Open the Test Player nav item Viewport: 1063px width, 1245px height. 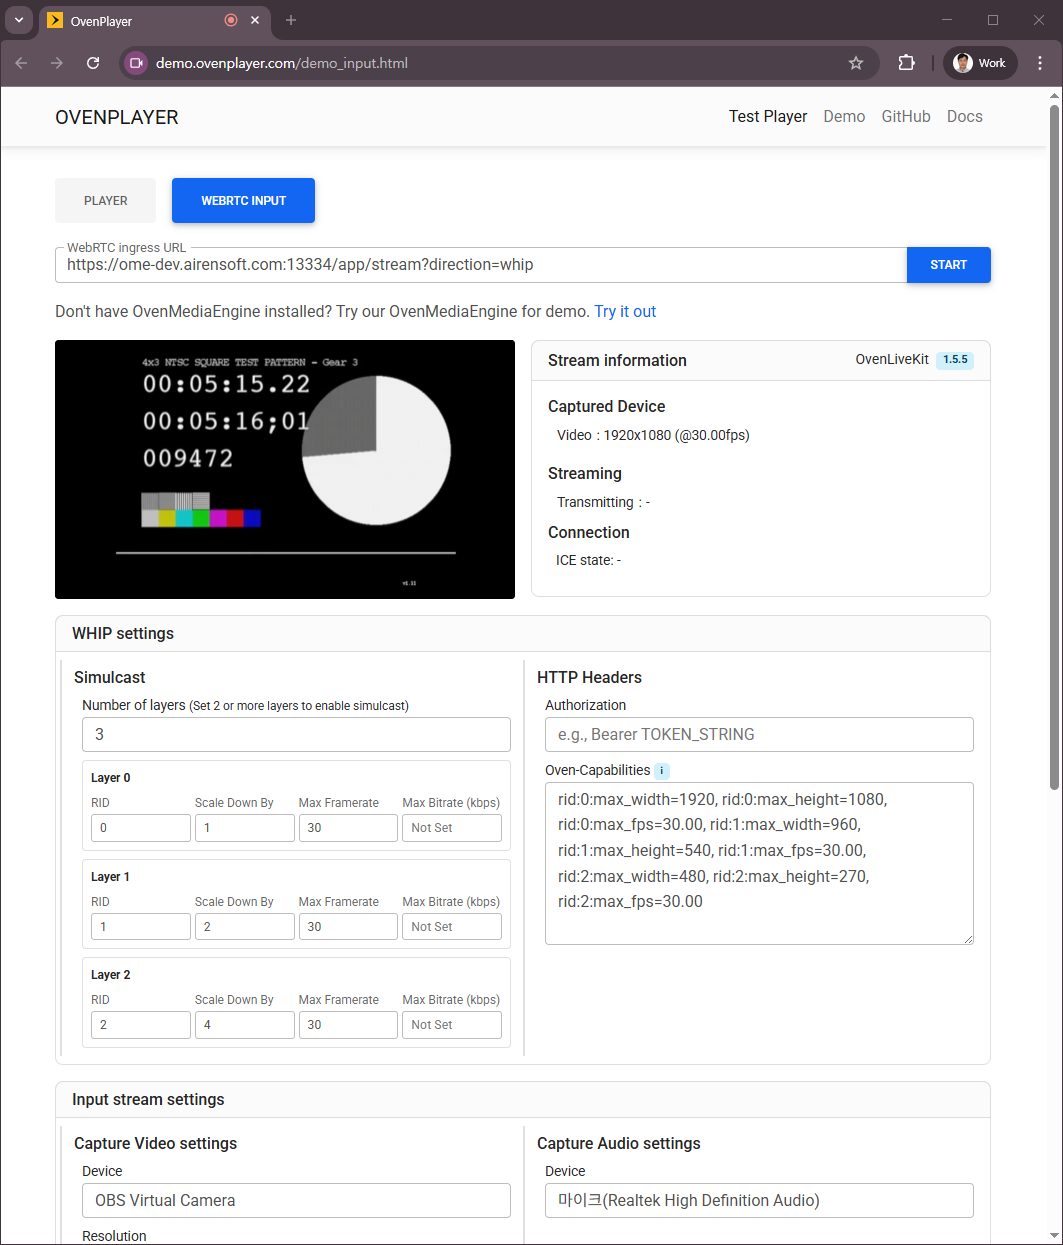click(768, 116)
